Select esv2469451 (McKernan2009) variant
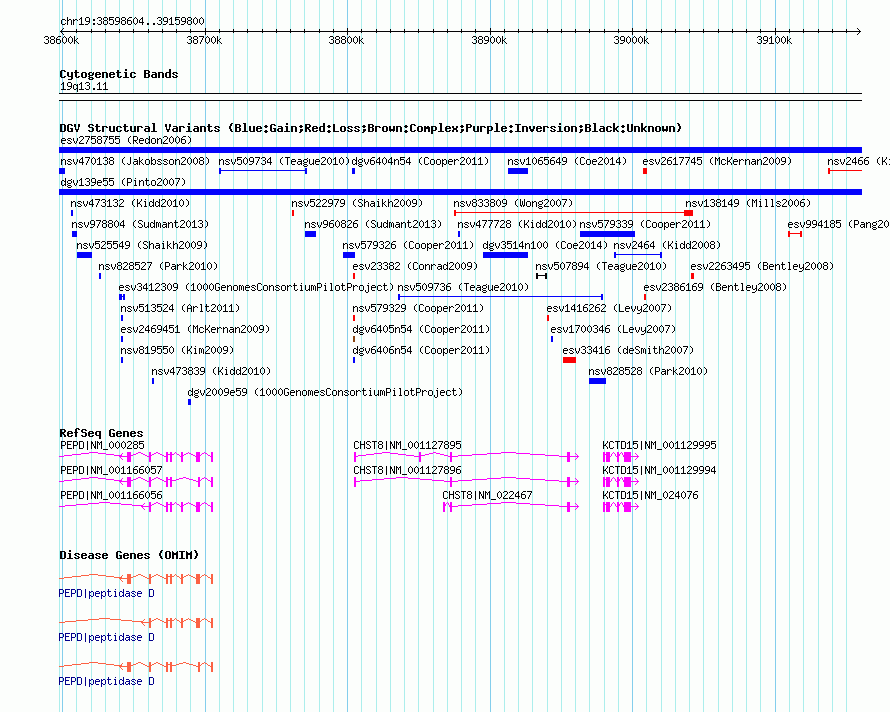The width and height of the screenshot is (890, 712). click(x=195, y=329)
